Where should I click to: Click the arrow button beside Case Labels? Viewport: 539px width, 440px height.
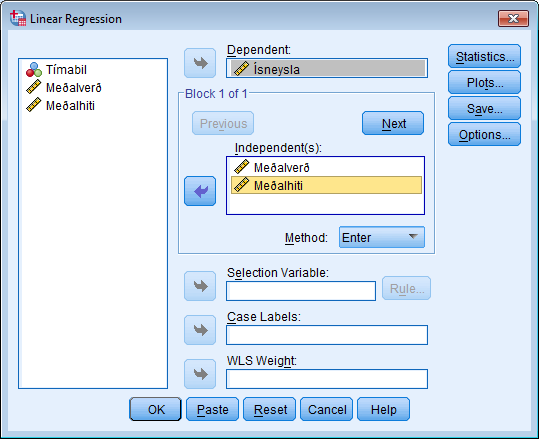click(x=200, y=330)
